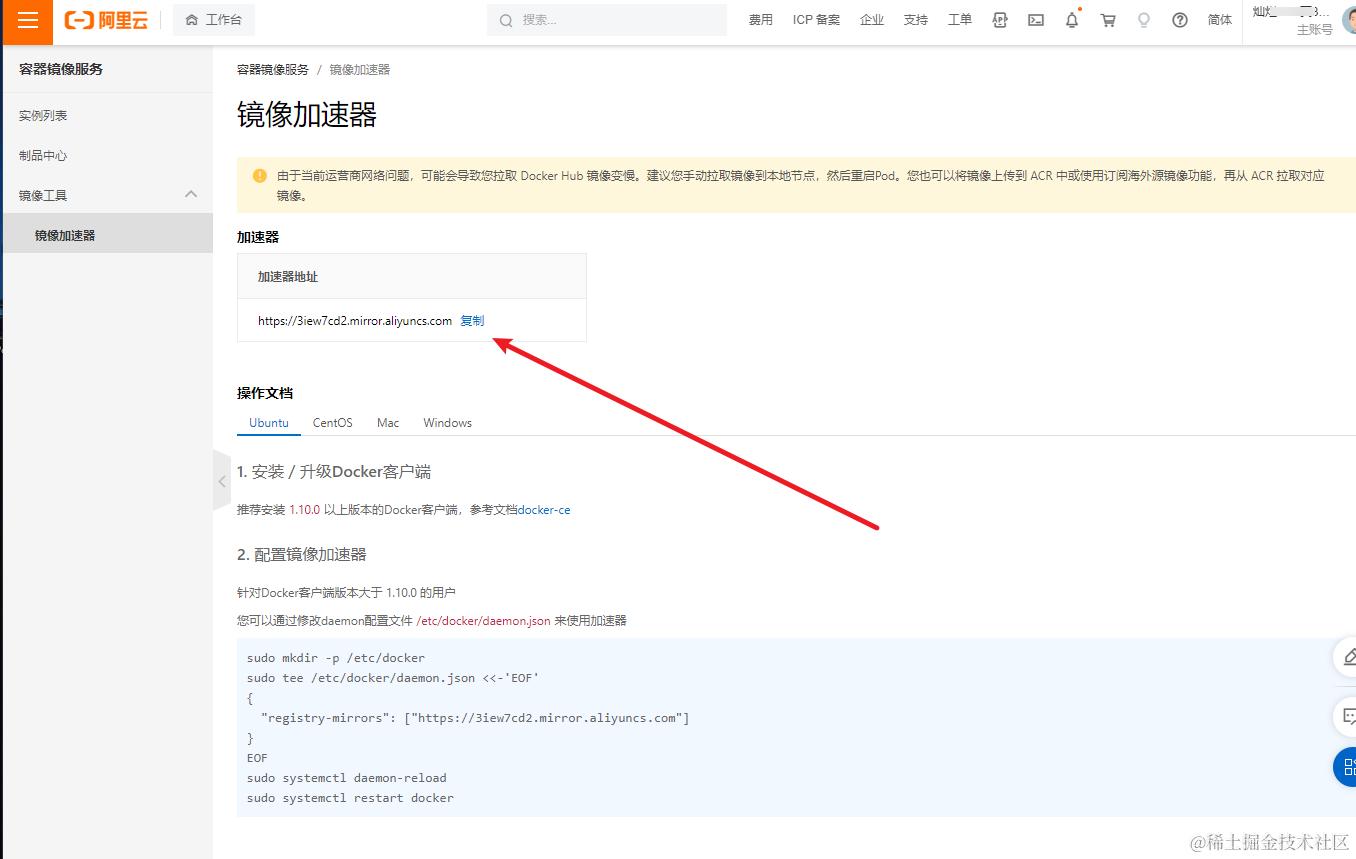Click the 阿里云 logo
The width and height of the screenshot is (1356, 859).
pos(106,20)
